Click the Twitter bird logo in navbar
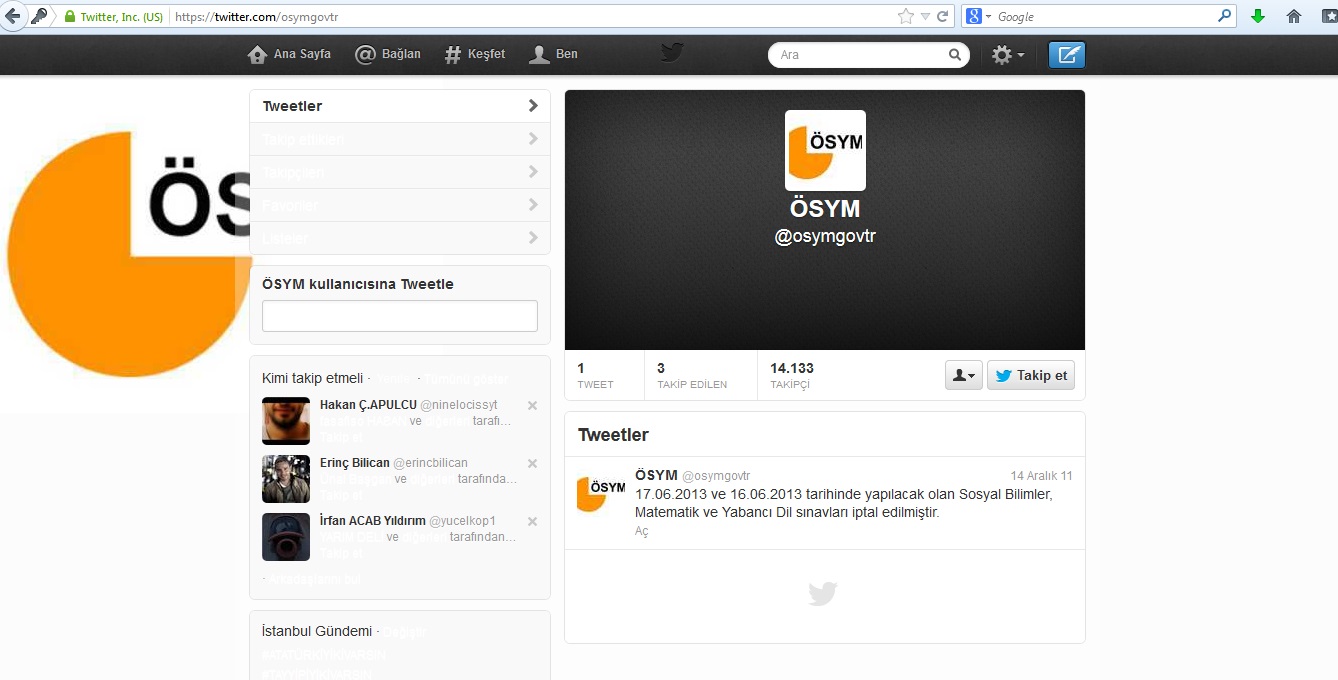Image resolution: width=1338 pixels, height=680 pixels. (672, 53)
